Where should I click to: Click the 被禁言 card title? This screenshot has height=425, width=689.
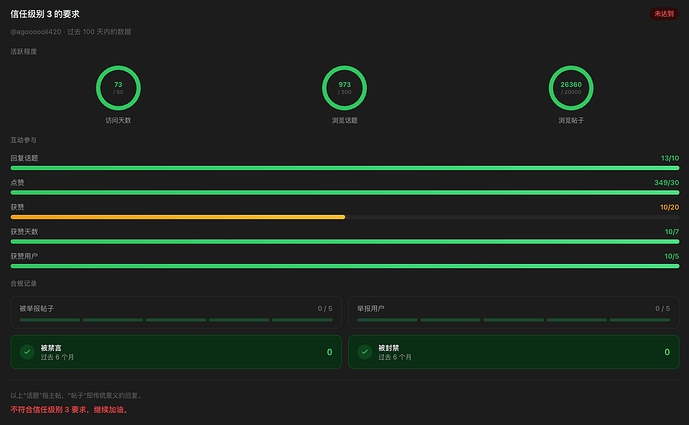click(x=51, y=348)
